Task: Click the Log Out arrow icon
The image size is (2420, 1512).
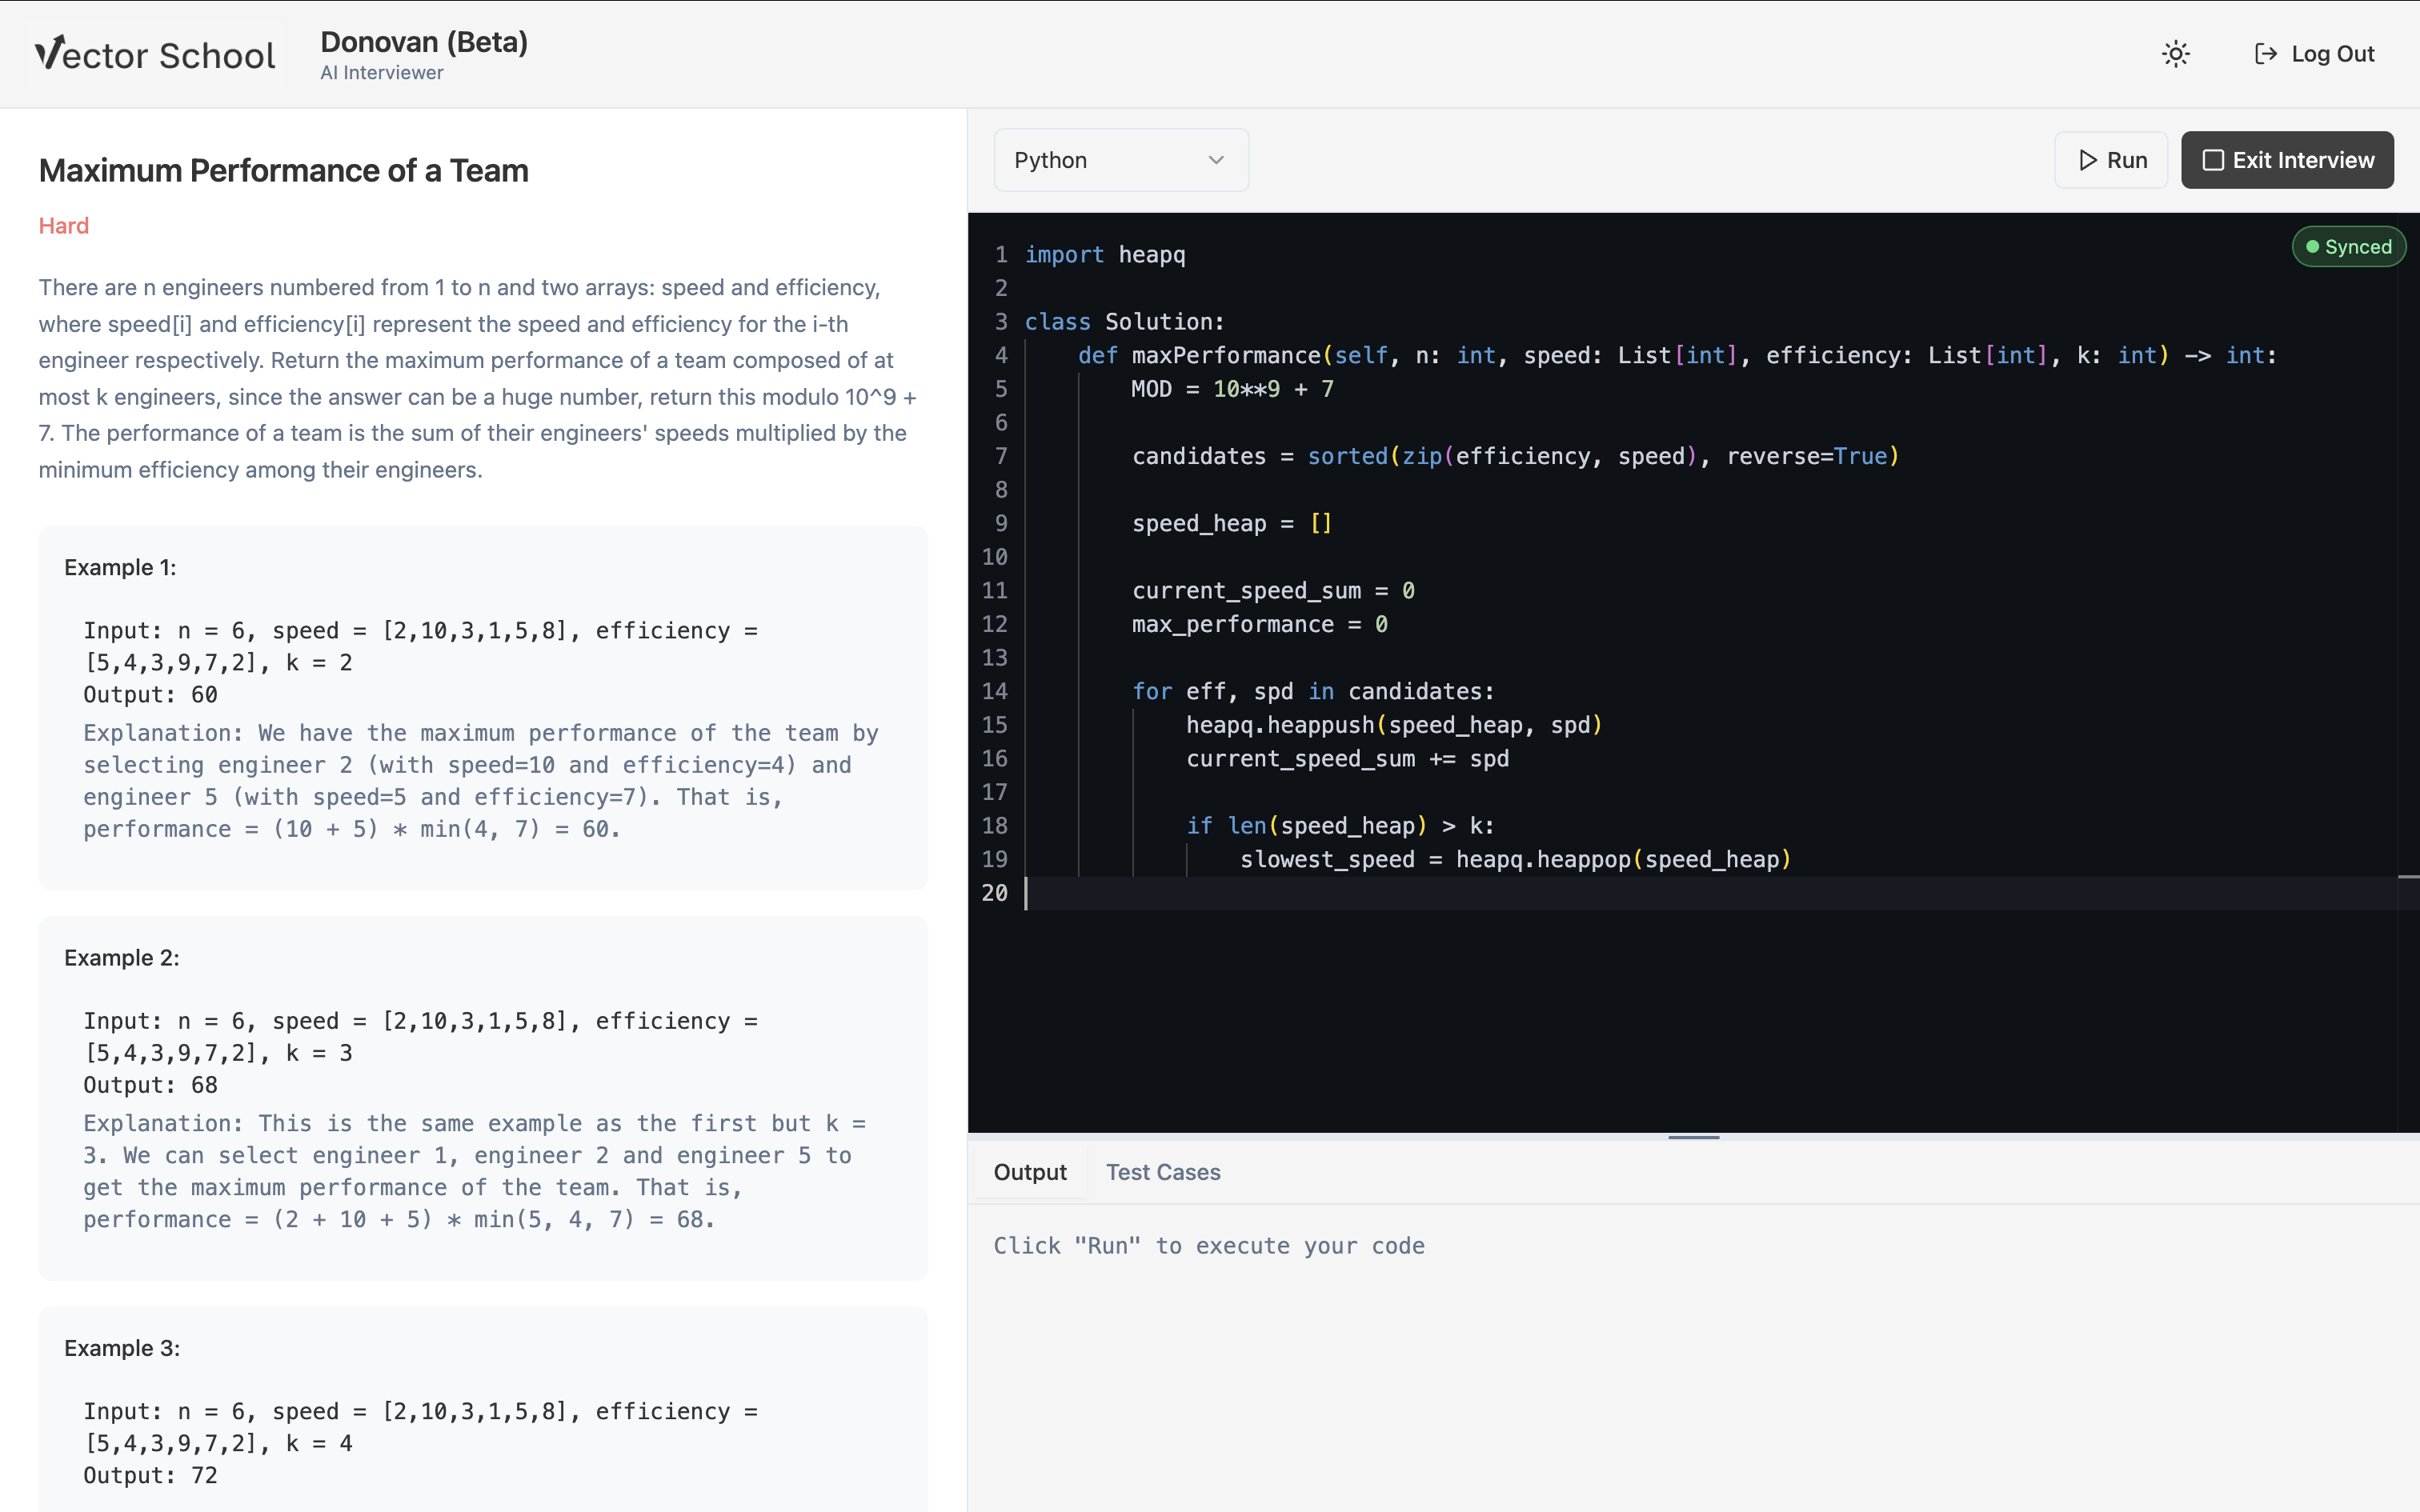Action: tap(2266, 54)
